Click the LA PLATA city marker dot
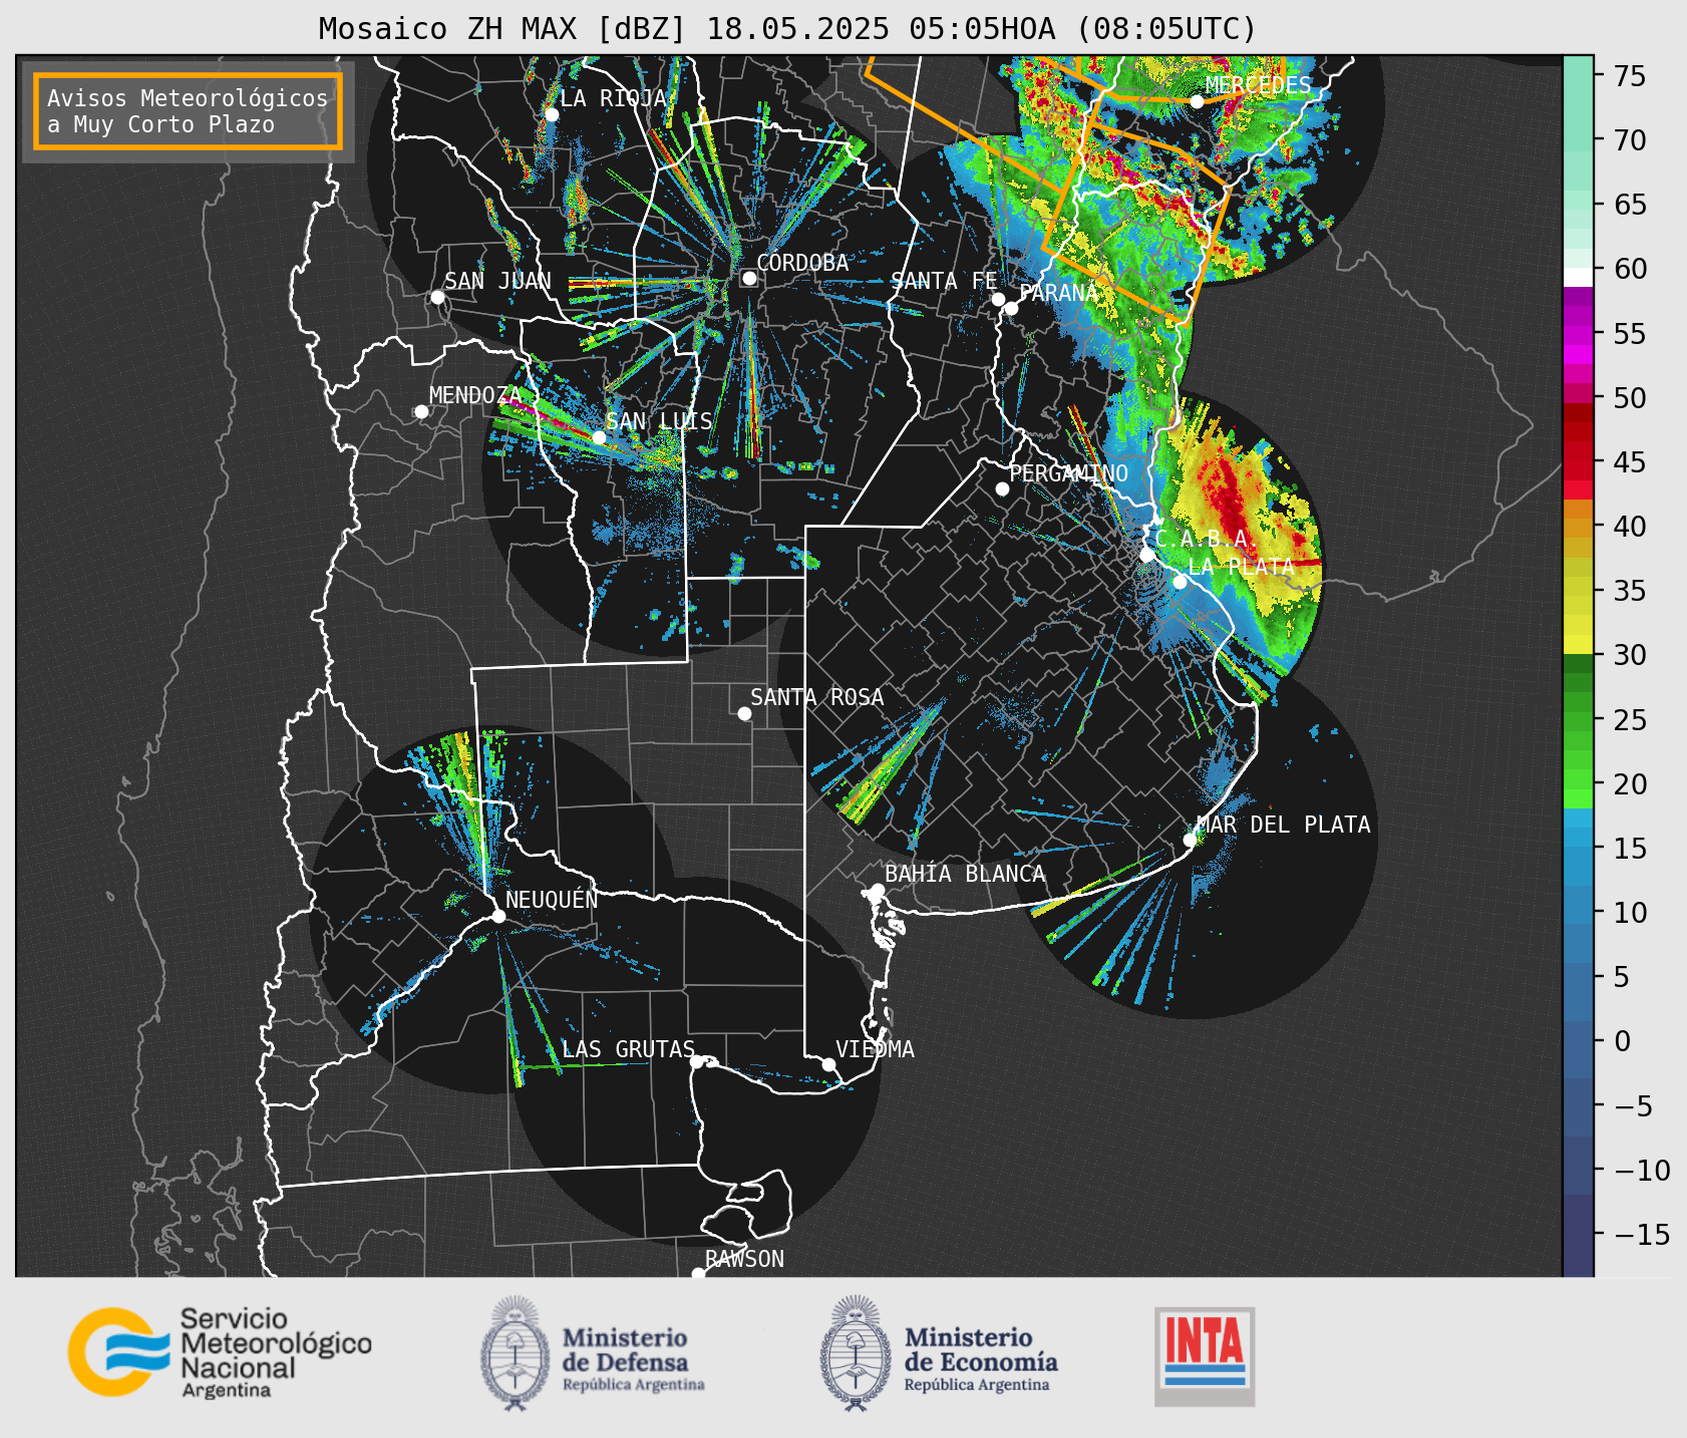 point(1180,581)
